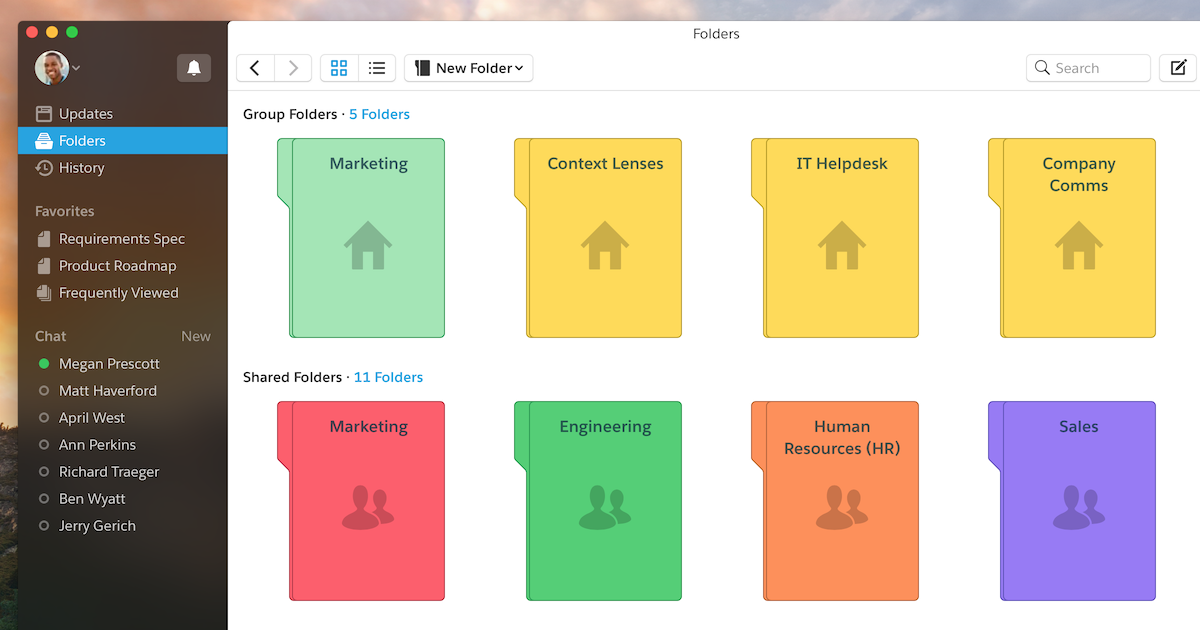The width and height of the screenshot is (1200, 630).
Task: Expand the New Folder dropdown
Action: [x=469, y=68]
